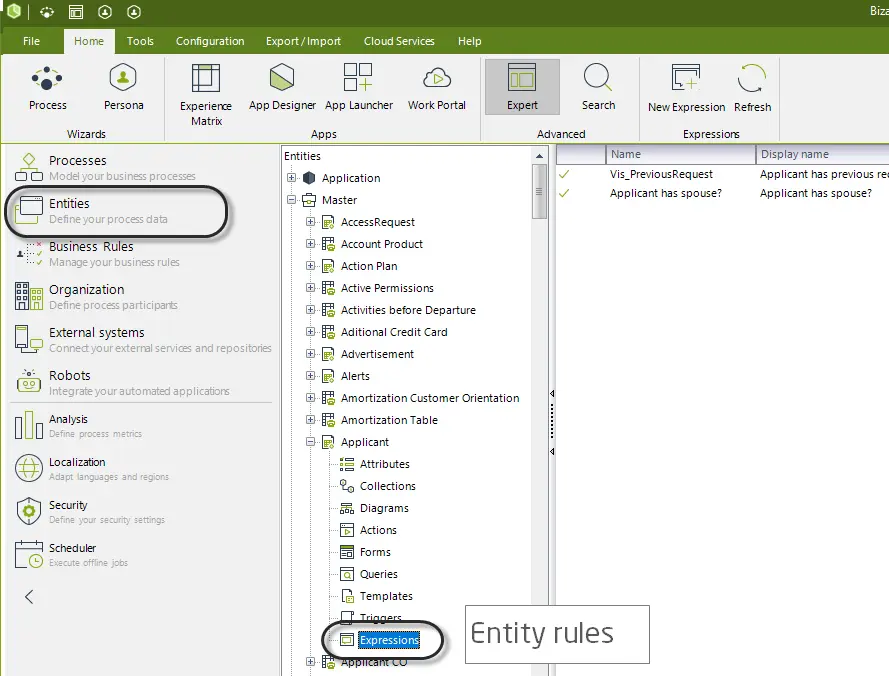Open the Configuration tab

pyautogui.click(x=210, y=41)
